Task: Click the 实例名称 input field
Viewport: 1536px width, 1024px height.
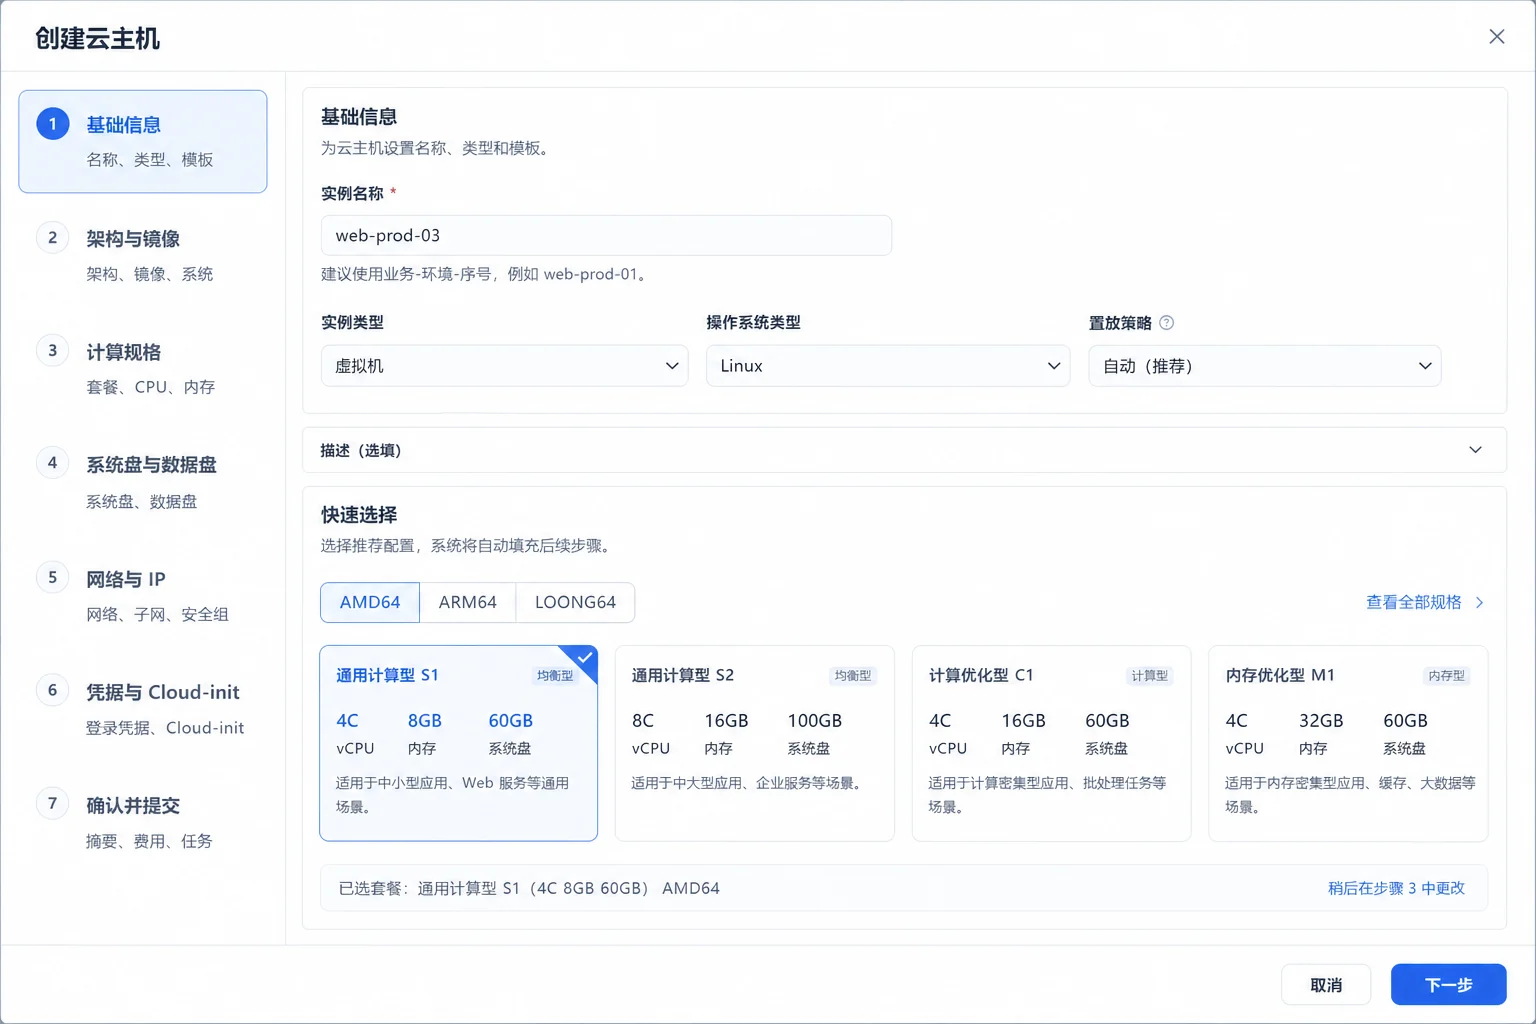Action: [606, 235]
